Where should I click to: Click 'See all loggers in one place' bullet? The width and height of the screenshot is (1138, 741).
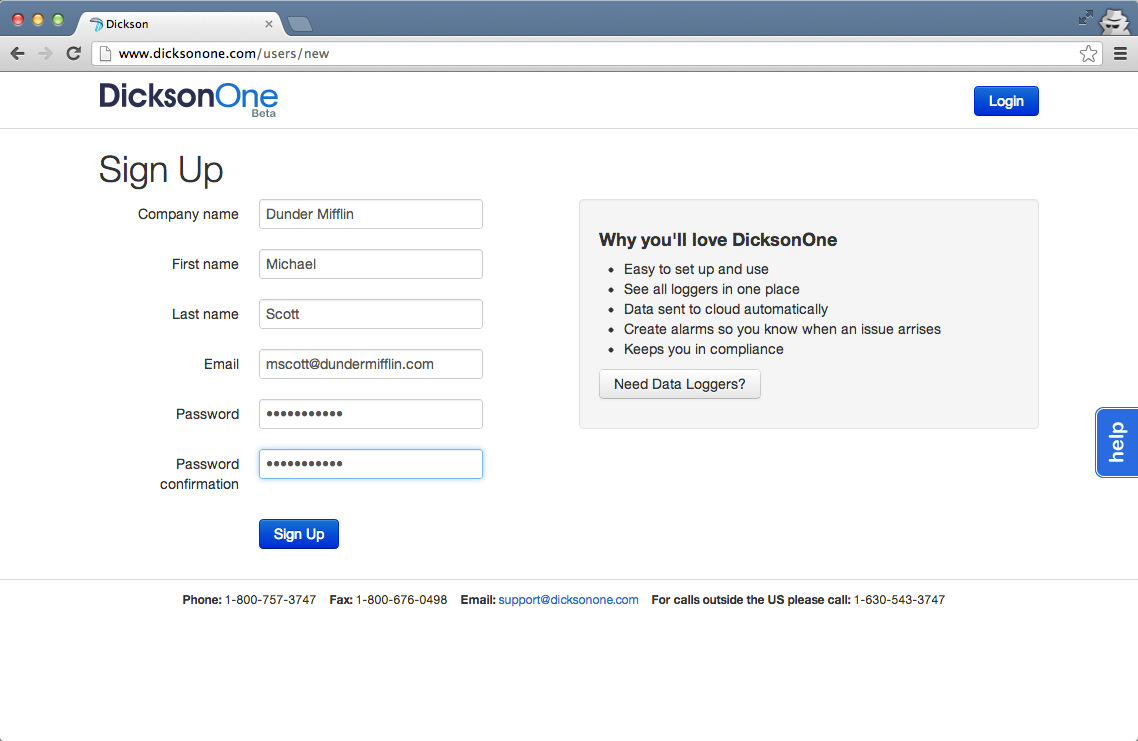tap(711, 289)
